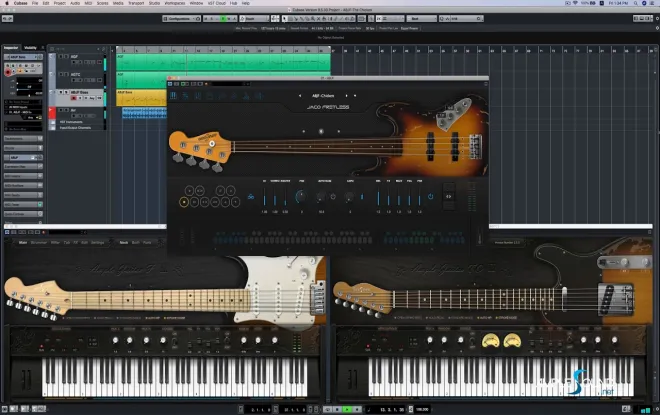Click the Both button in Ample Guitar F
660x415 pixels.
[136, 242]
